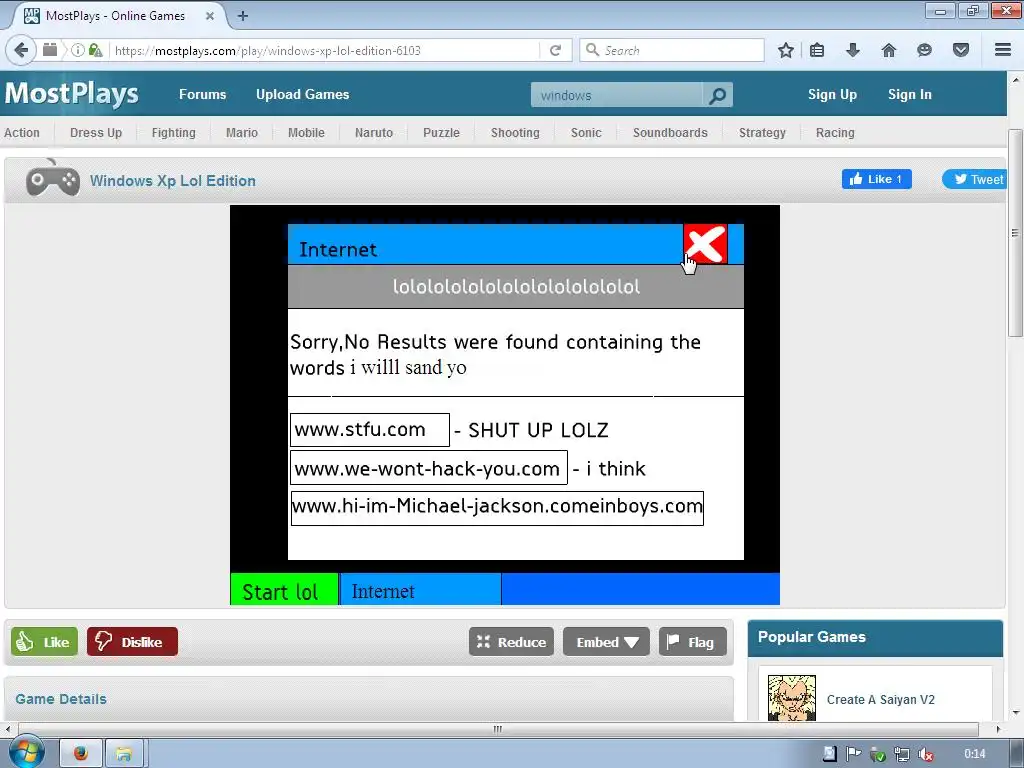Click the network tray icon
The height and width of the screenshot is (768, 1024).
point(902,754)
